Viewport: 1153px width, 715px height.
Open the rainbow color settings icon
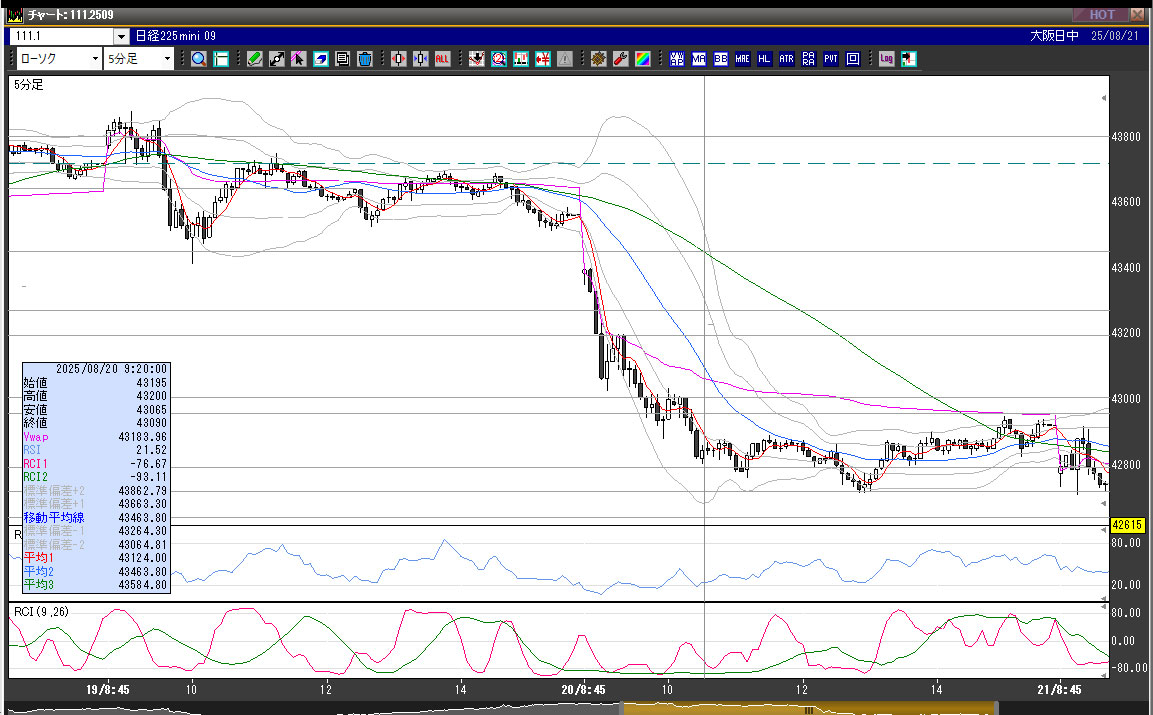(643, 59)
